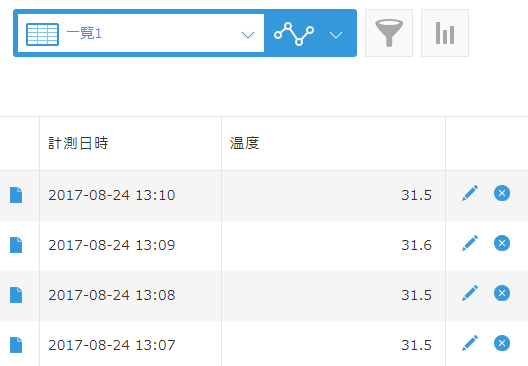Edit the 13:09 record with pencil icon
This screenshot has width=528, height=366.
pyautogui.click(x=470, y=243)
